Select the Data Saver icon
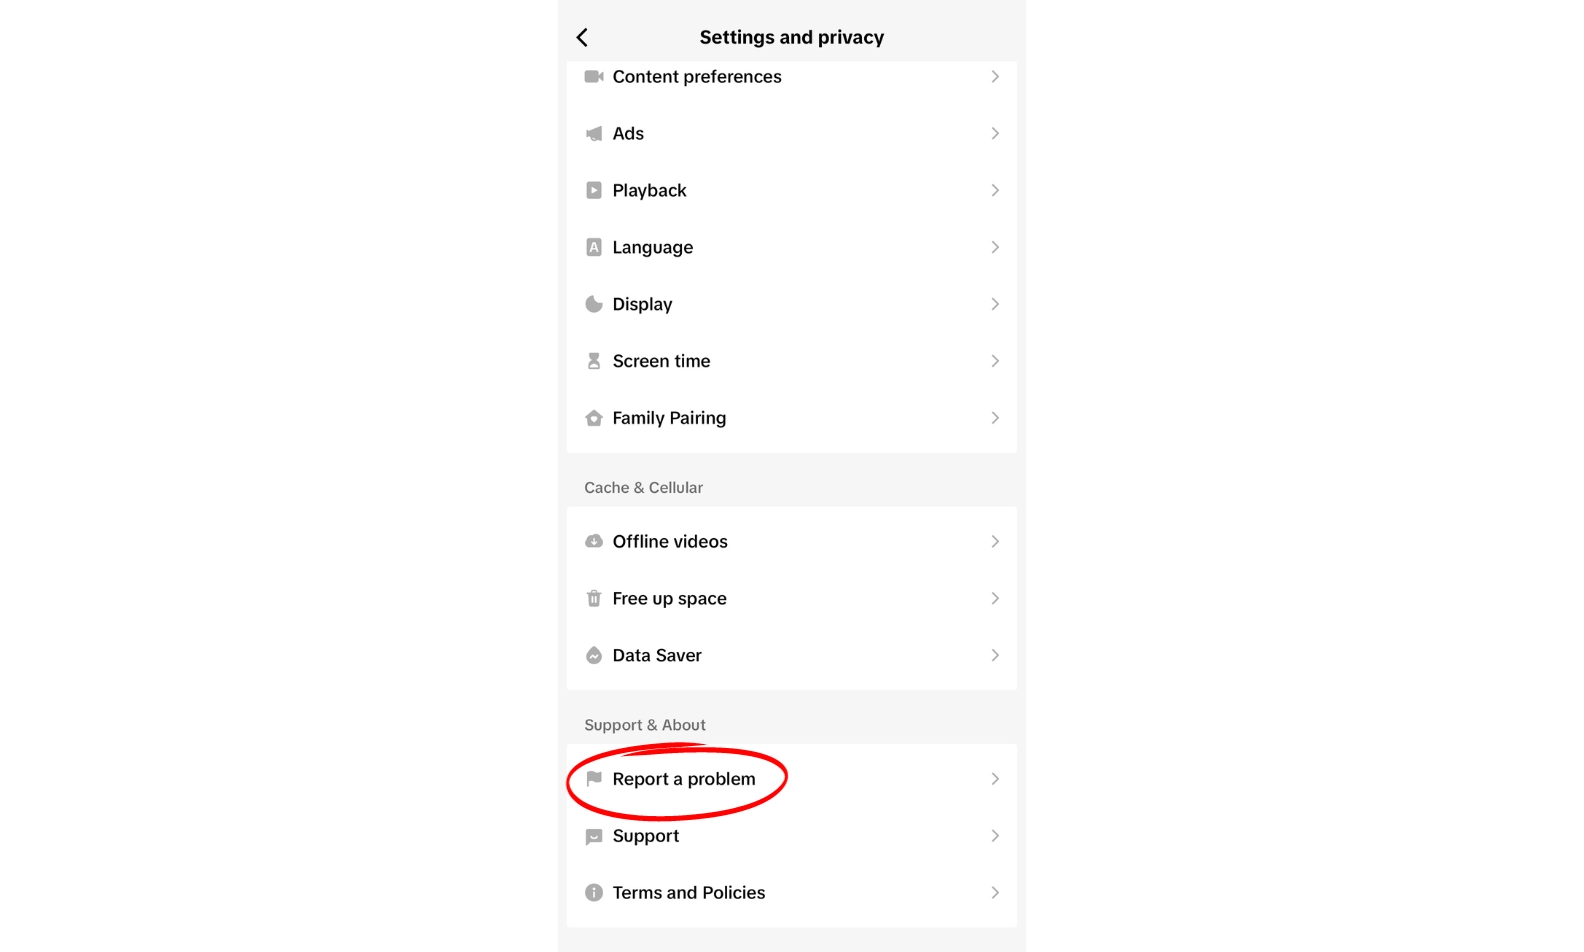The height and width of the screenshot is (952, 1584). [594, 655]
